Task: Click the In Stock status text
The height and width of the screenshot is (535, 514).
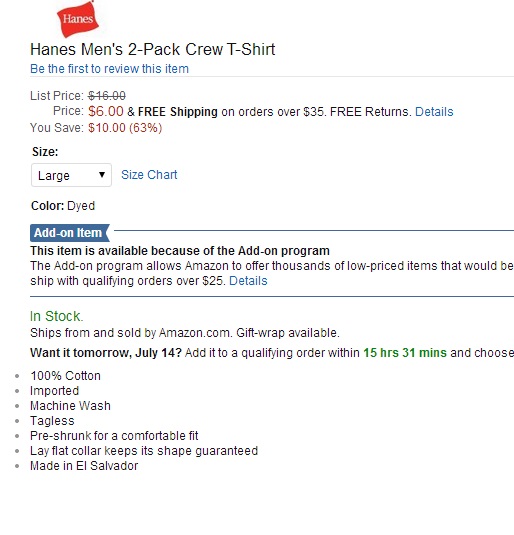Action: 57,316
